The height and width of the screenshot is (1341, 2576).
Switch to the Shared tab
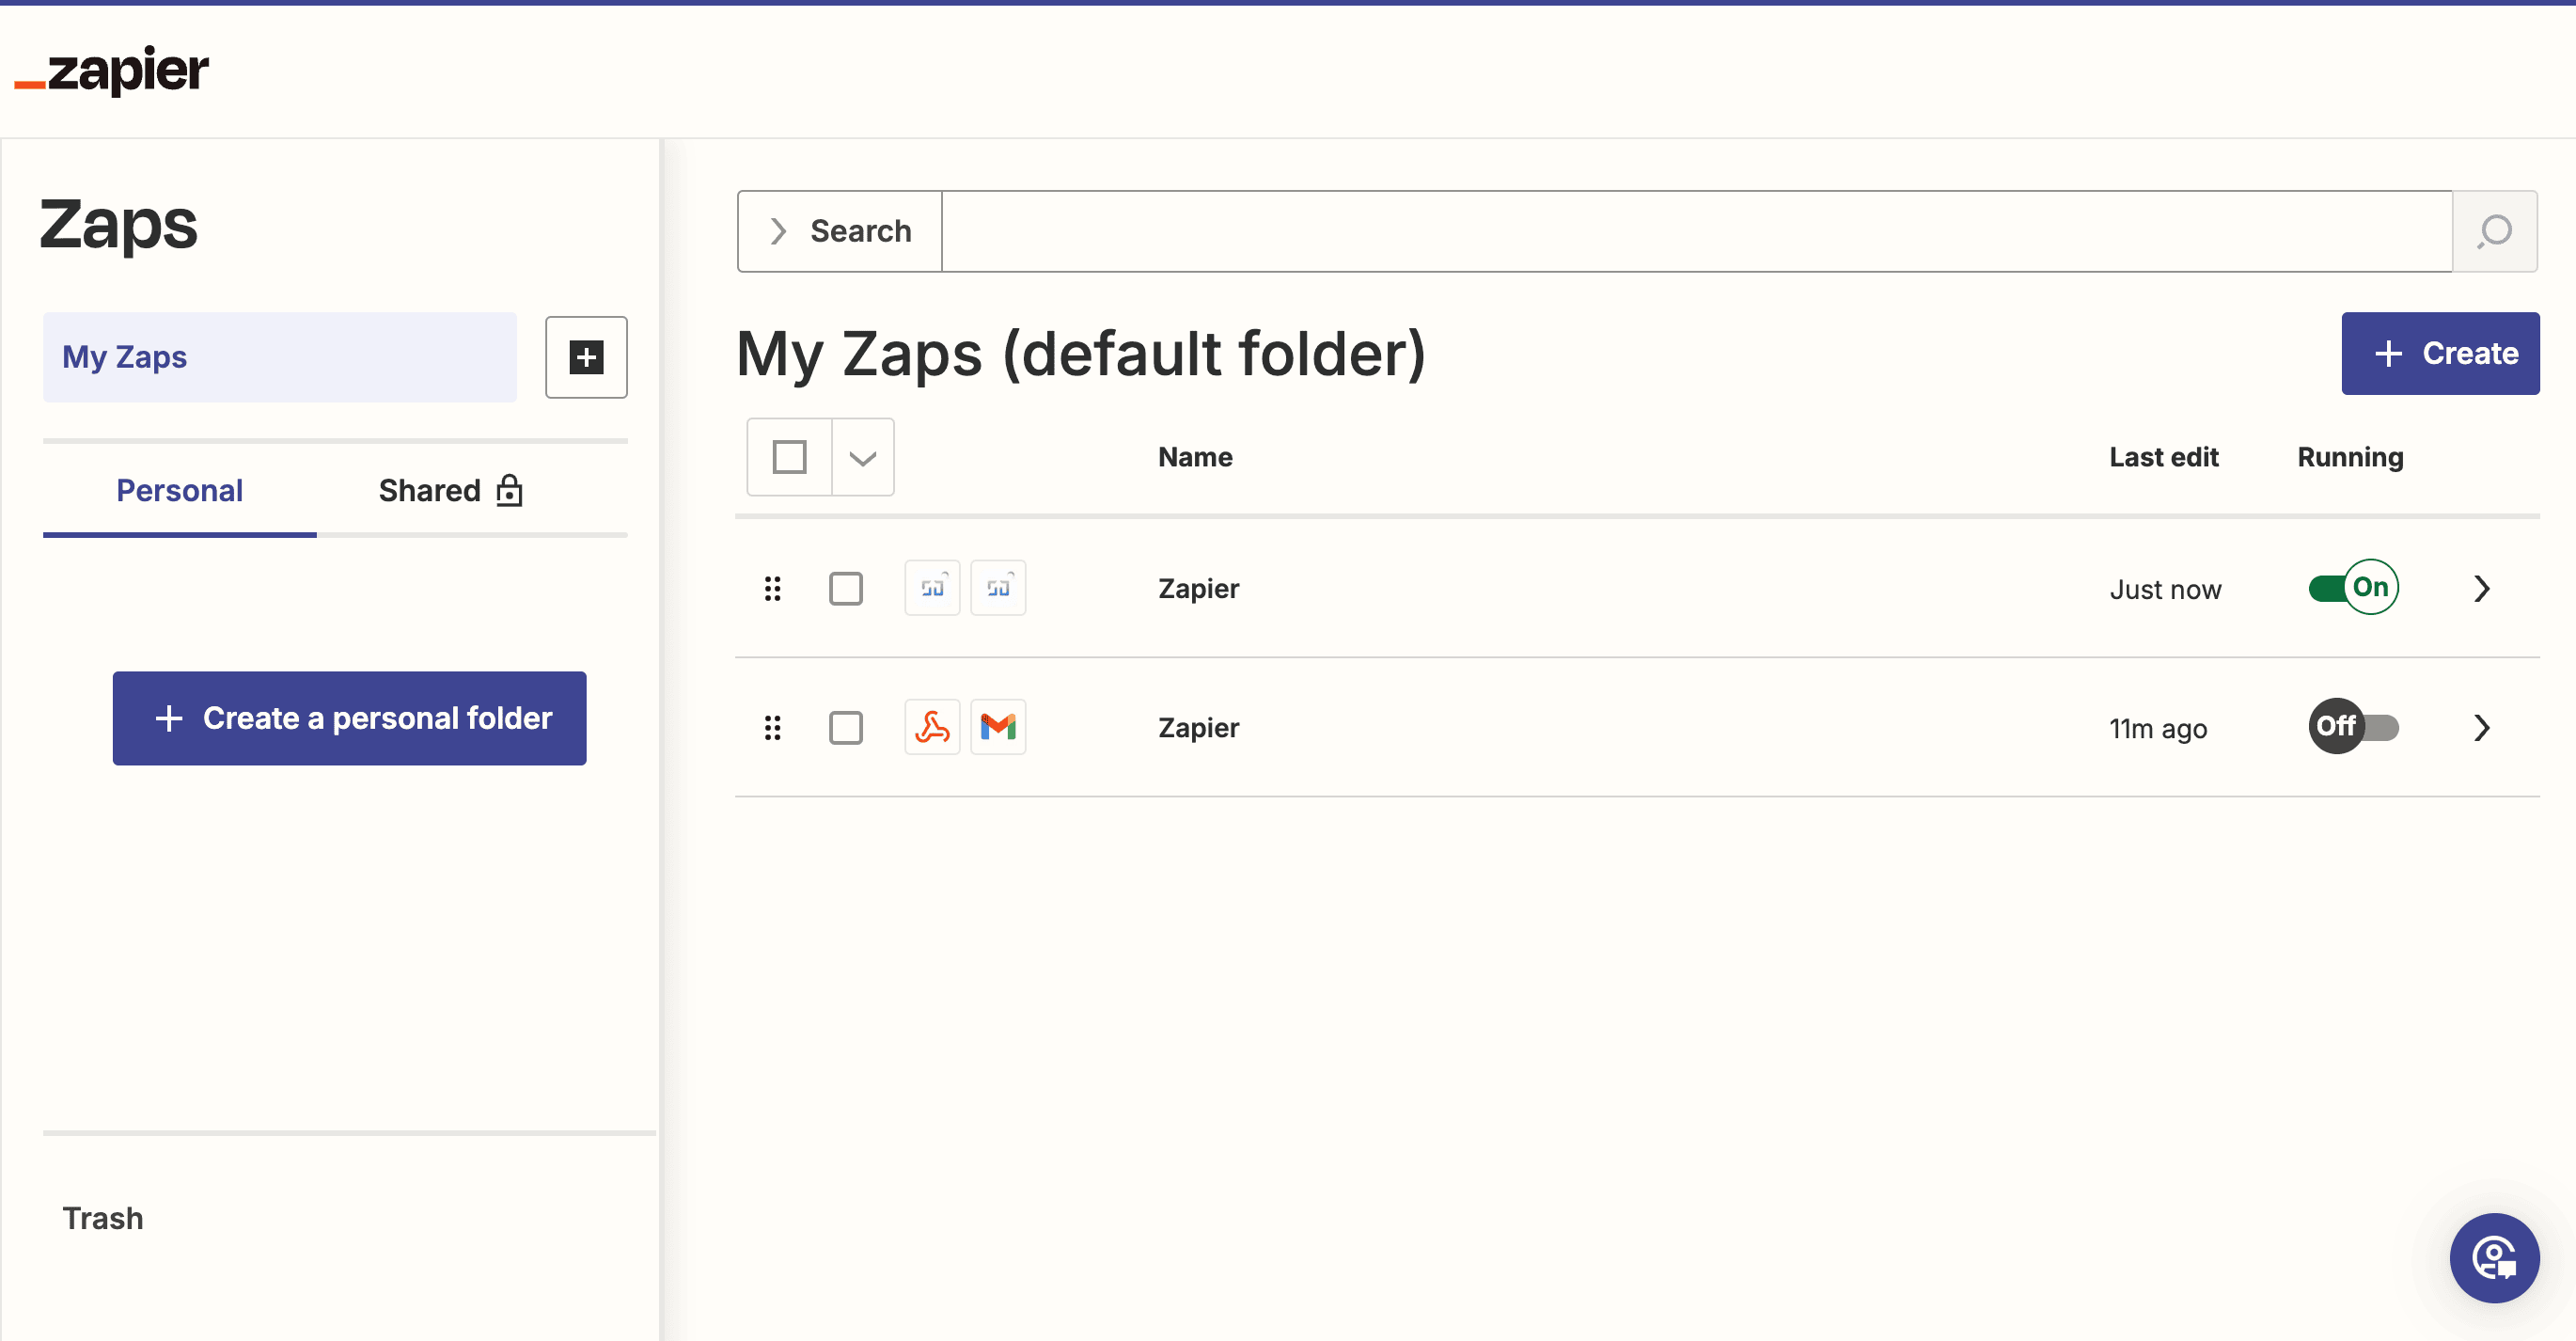coord(450,490)
